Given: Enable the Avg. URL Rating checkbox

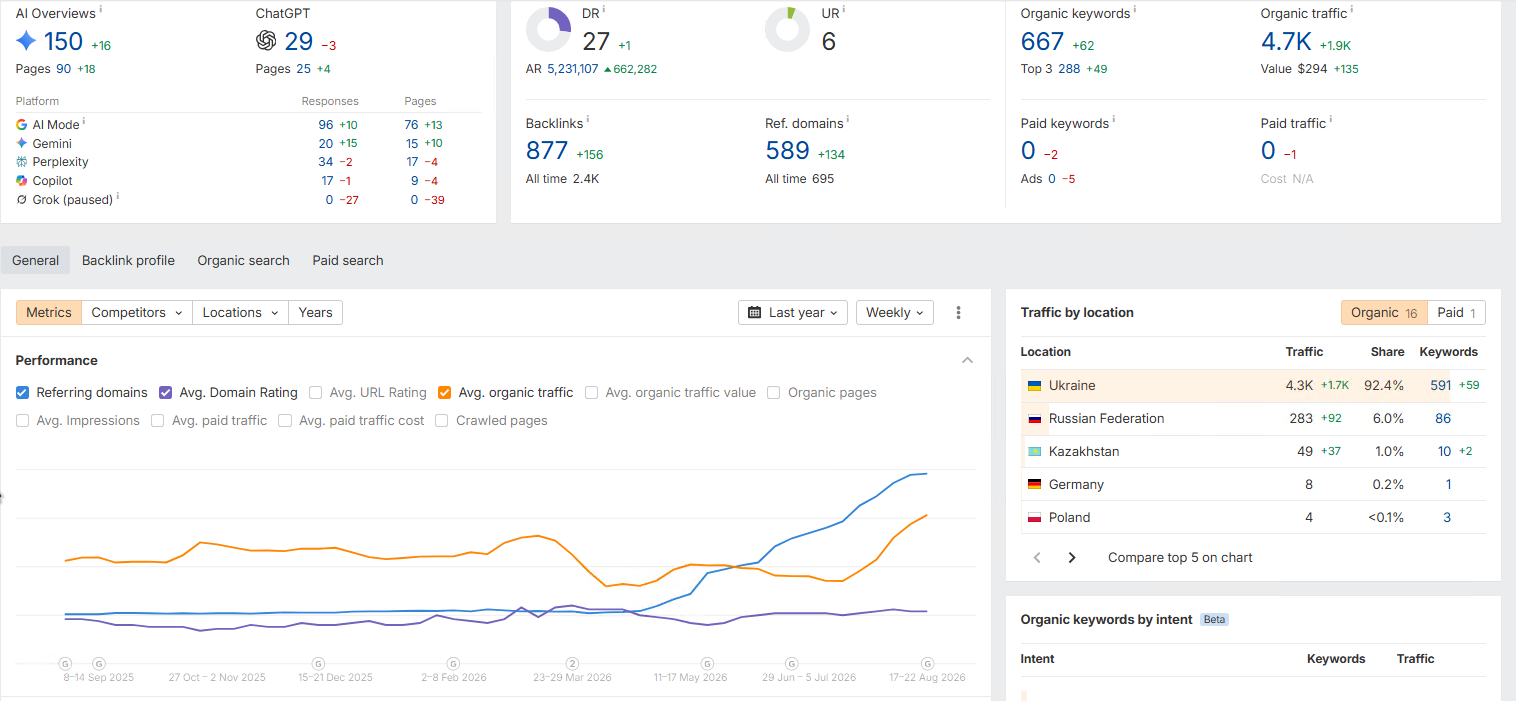Looking at the screenshot, I should (x=316, y=393).
